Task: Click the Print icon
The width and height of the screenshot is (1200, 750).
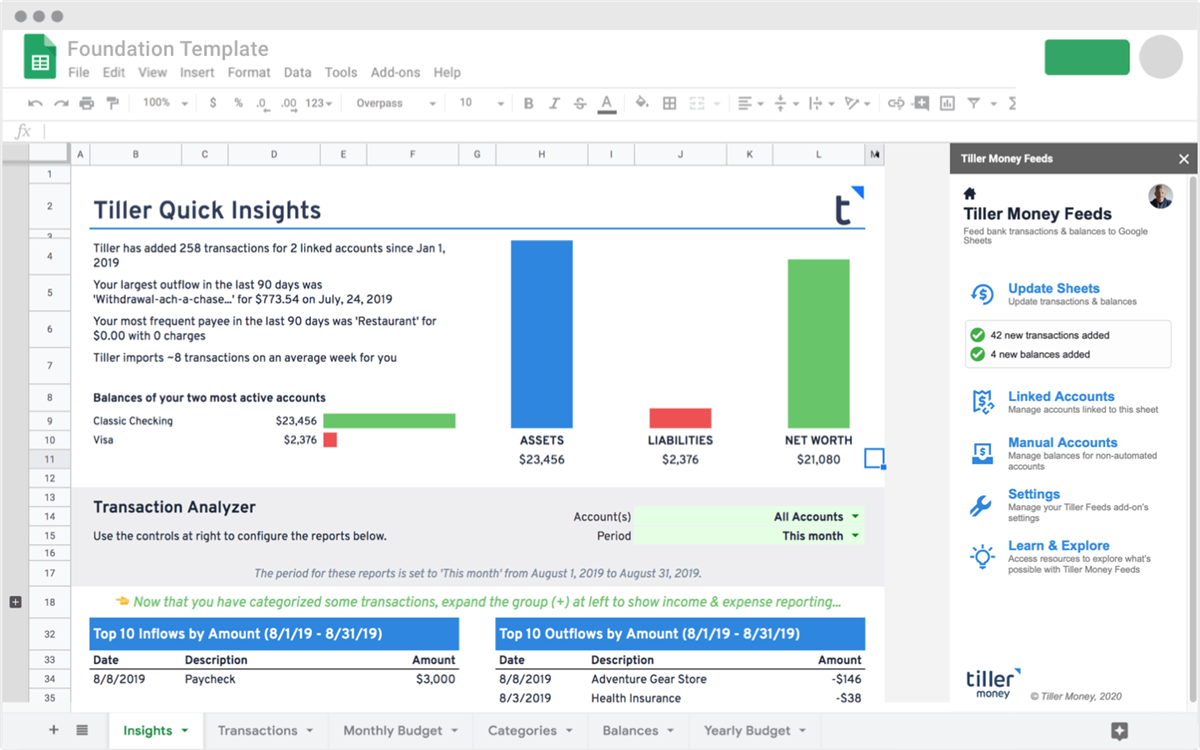Action: click(87, 103)
